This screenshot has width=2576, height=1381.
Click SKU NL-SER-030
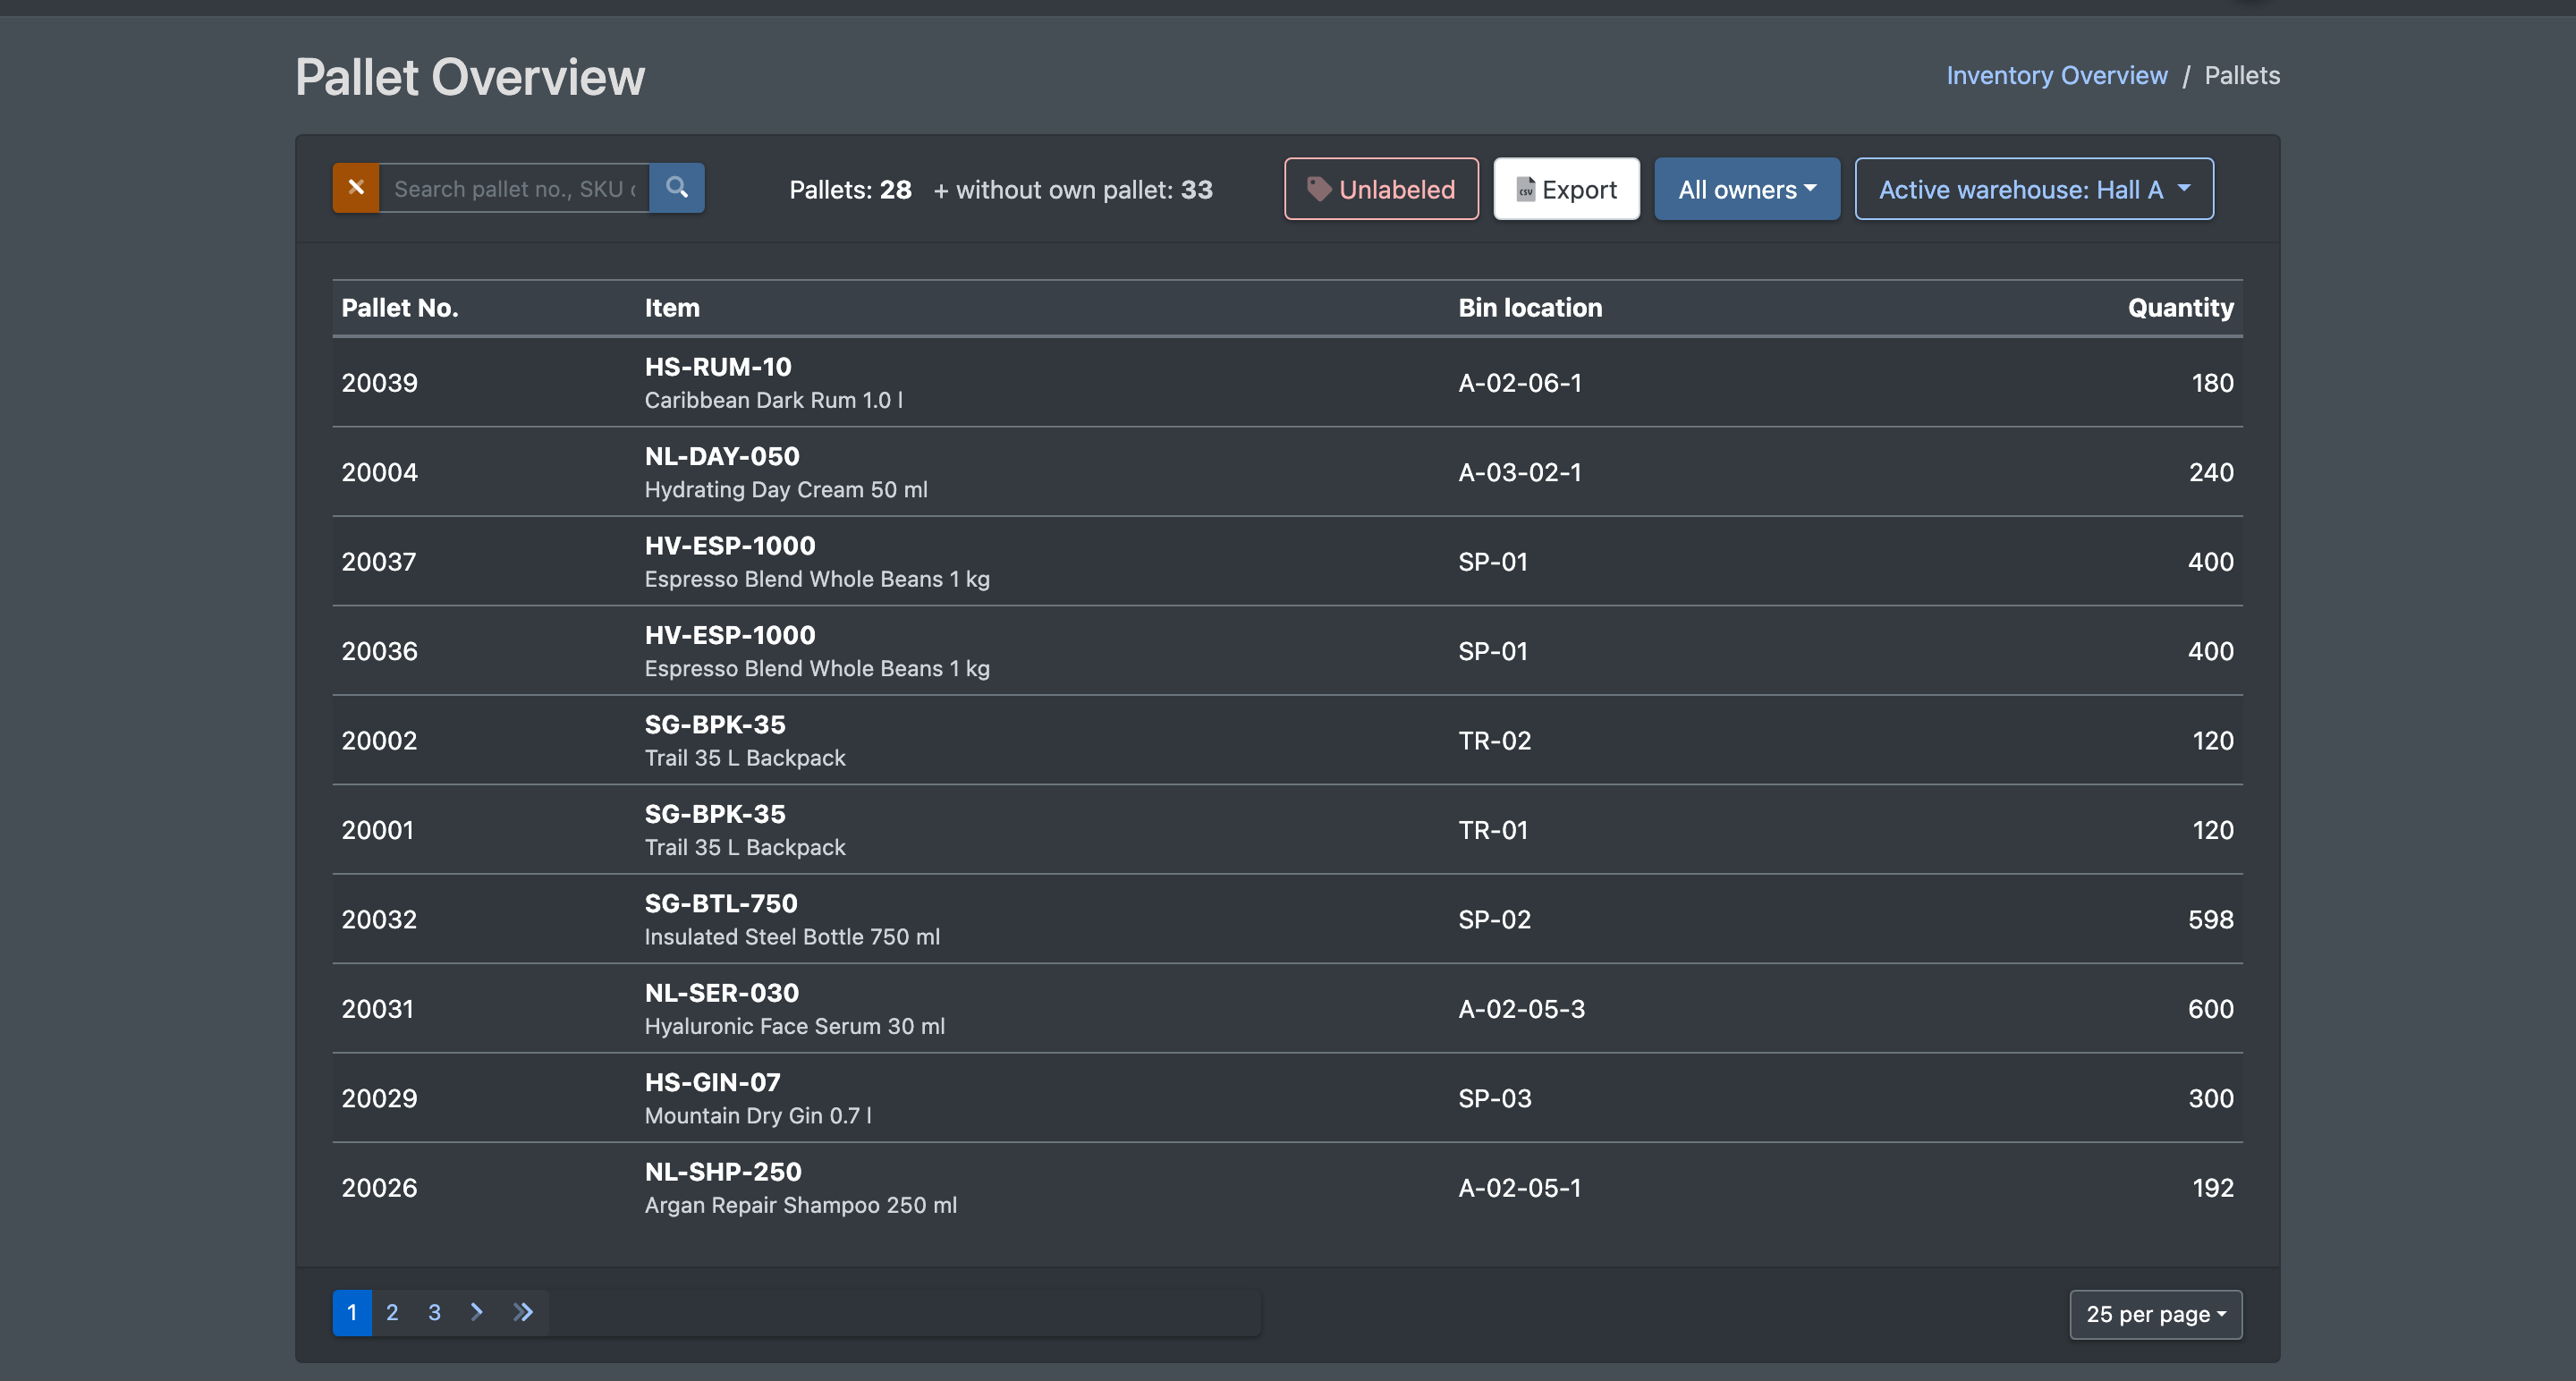[x=722, y=993]
